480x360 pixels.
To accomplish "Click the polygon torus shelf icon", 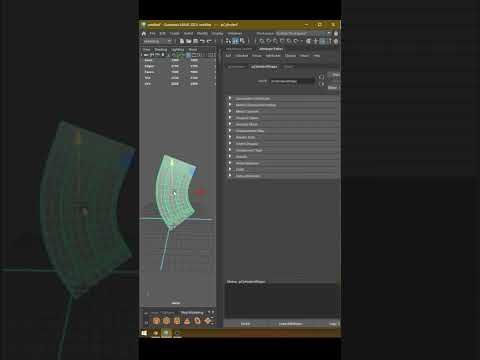I will 197,321.
